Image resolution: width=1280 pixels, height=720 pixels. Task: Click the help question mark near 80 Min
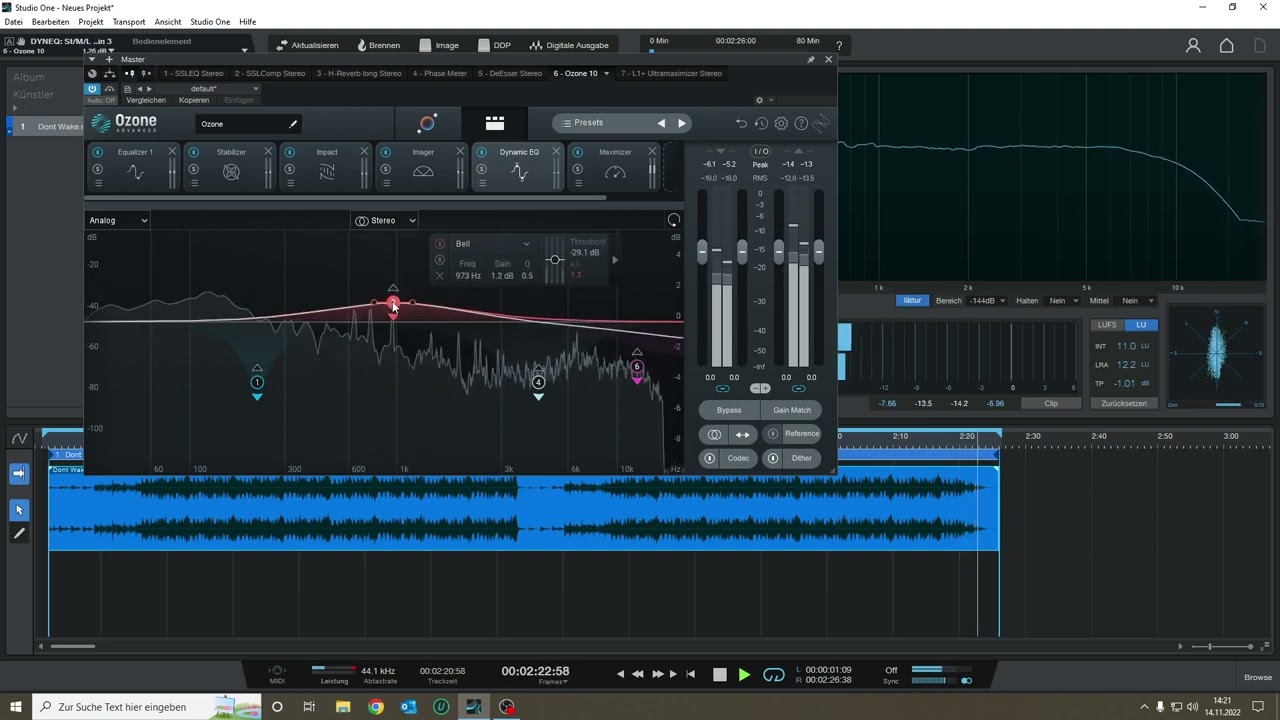(839, 45)
